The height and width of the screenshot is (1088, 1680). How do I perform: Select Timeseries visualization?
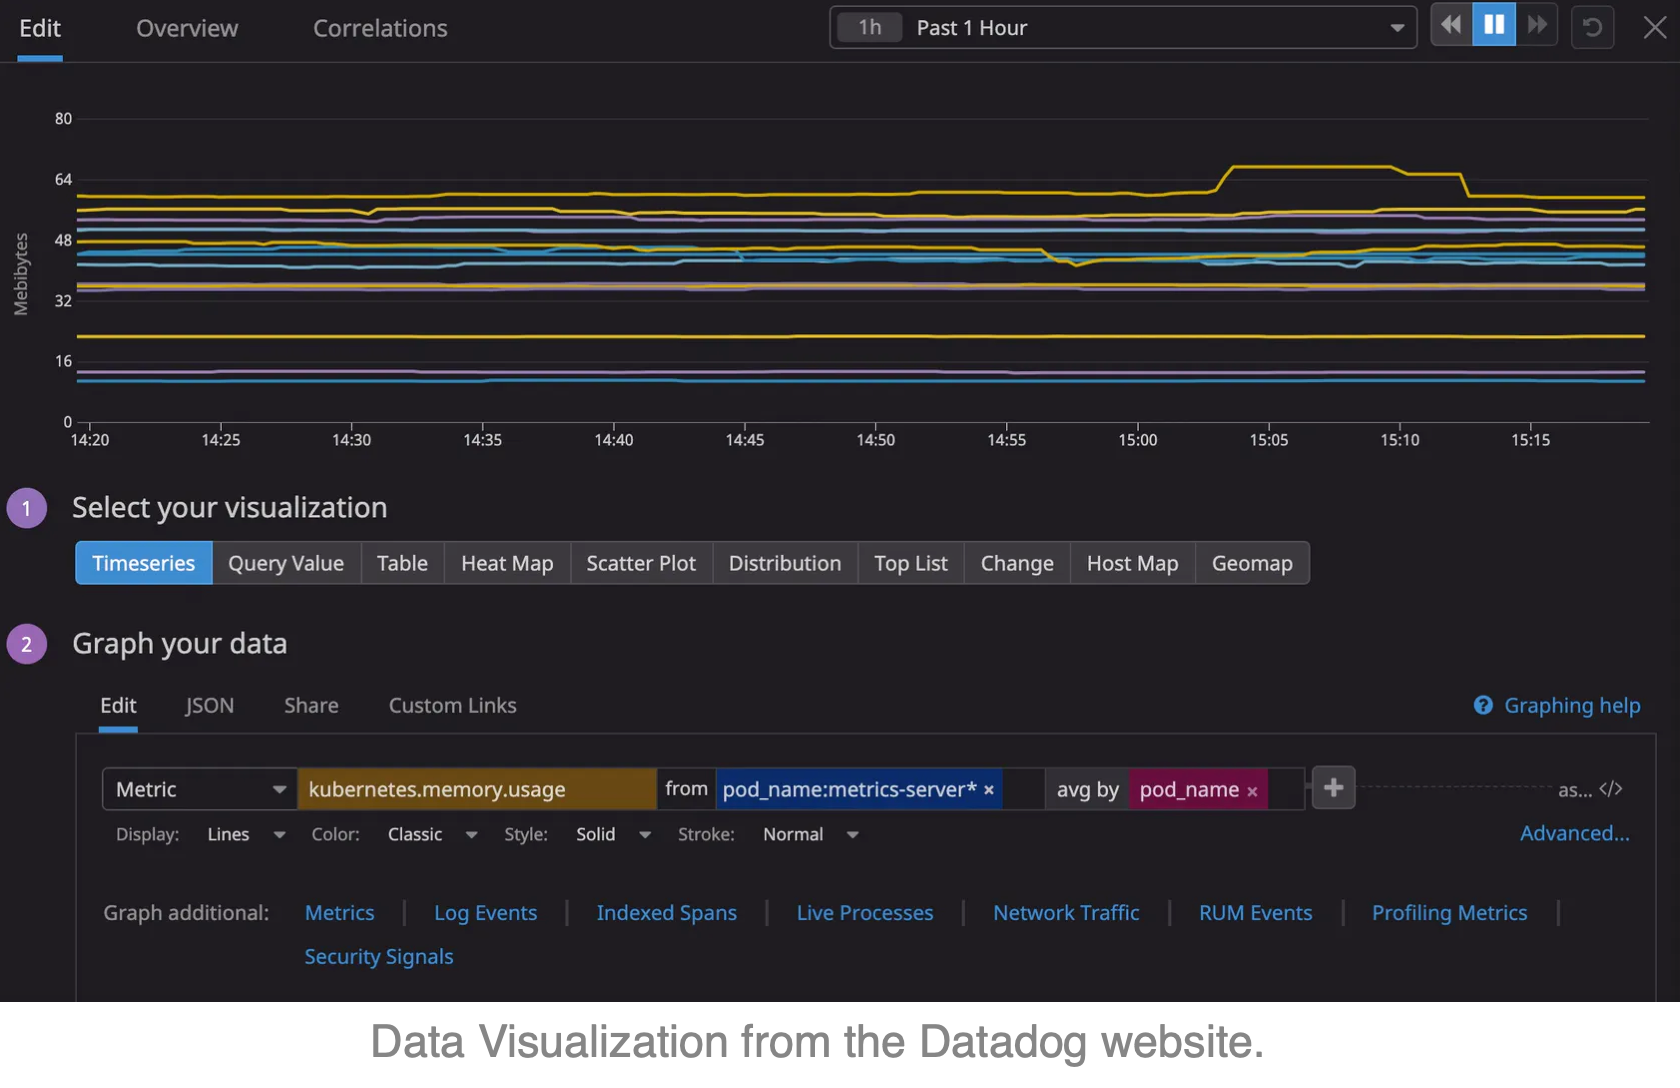click(x=144, y=563)
